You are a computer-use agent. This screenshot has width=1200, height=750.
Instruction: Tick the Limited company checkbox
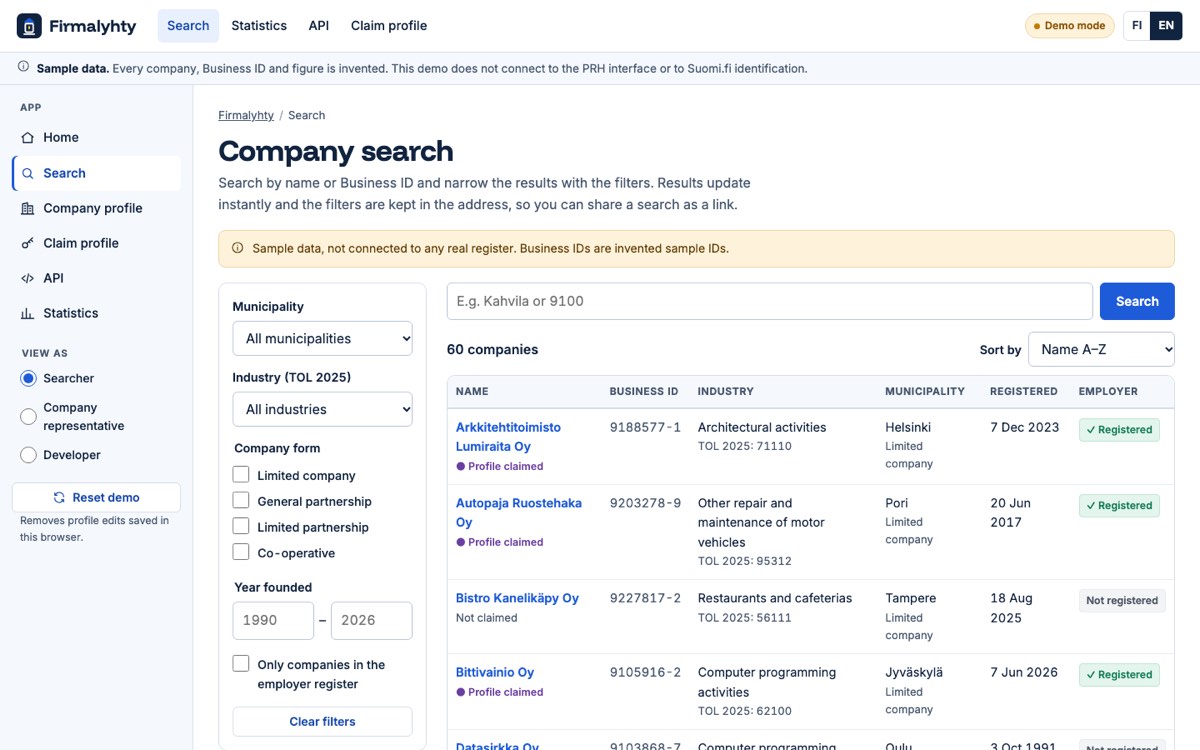[241, 474]
